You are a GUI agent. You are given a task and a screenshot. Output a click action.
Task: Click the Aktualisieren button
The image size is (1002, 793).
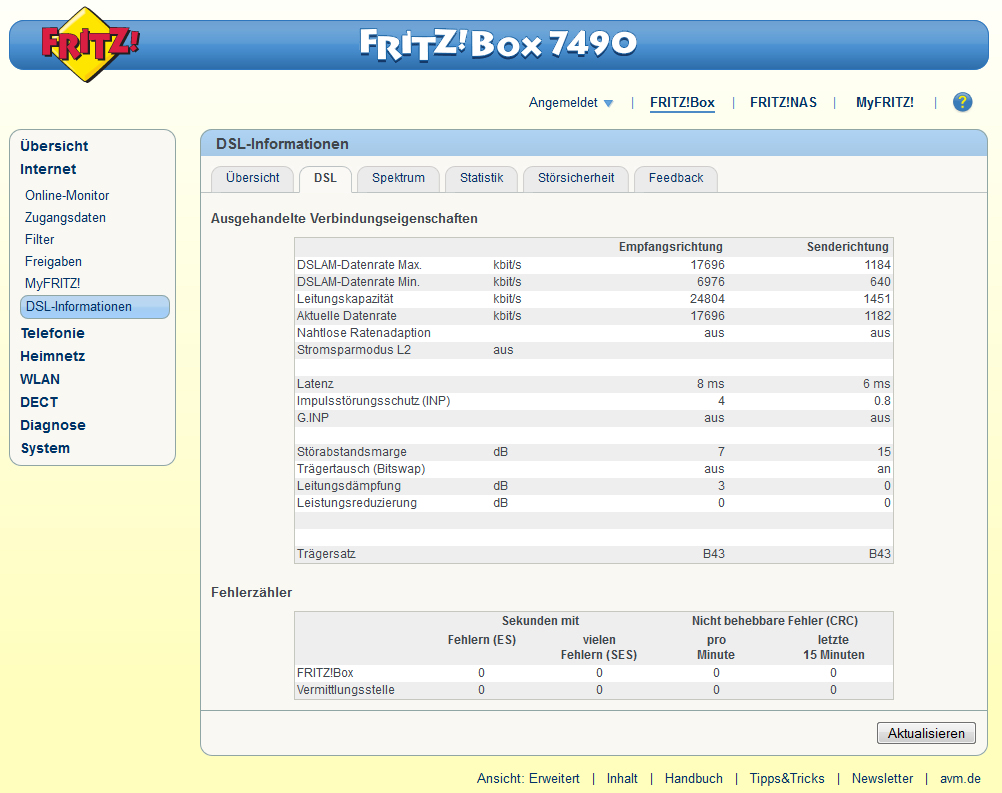(926, 733)
